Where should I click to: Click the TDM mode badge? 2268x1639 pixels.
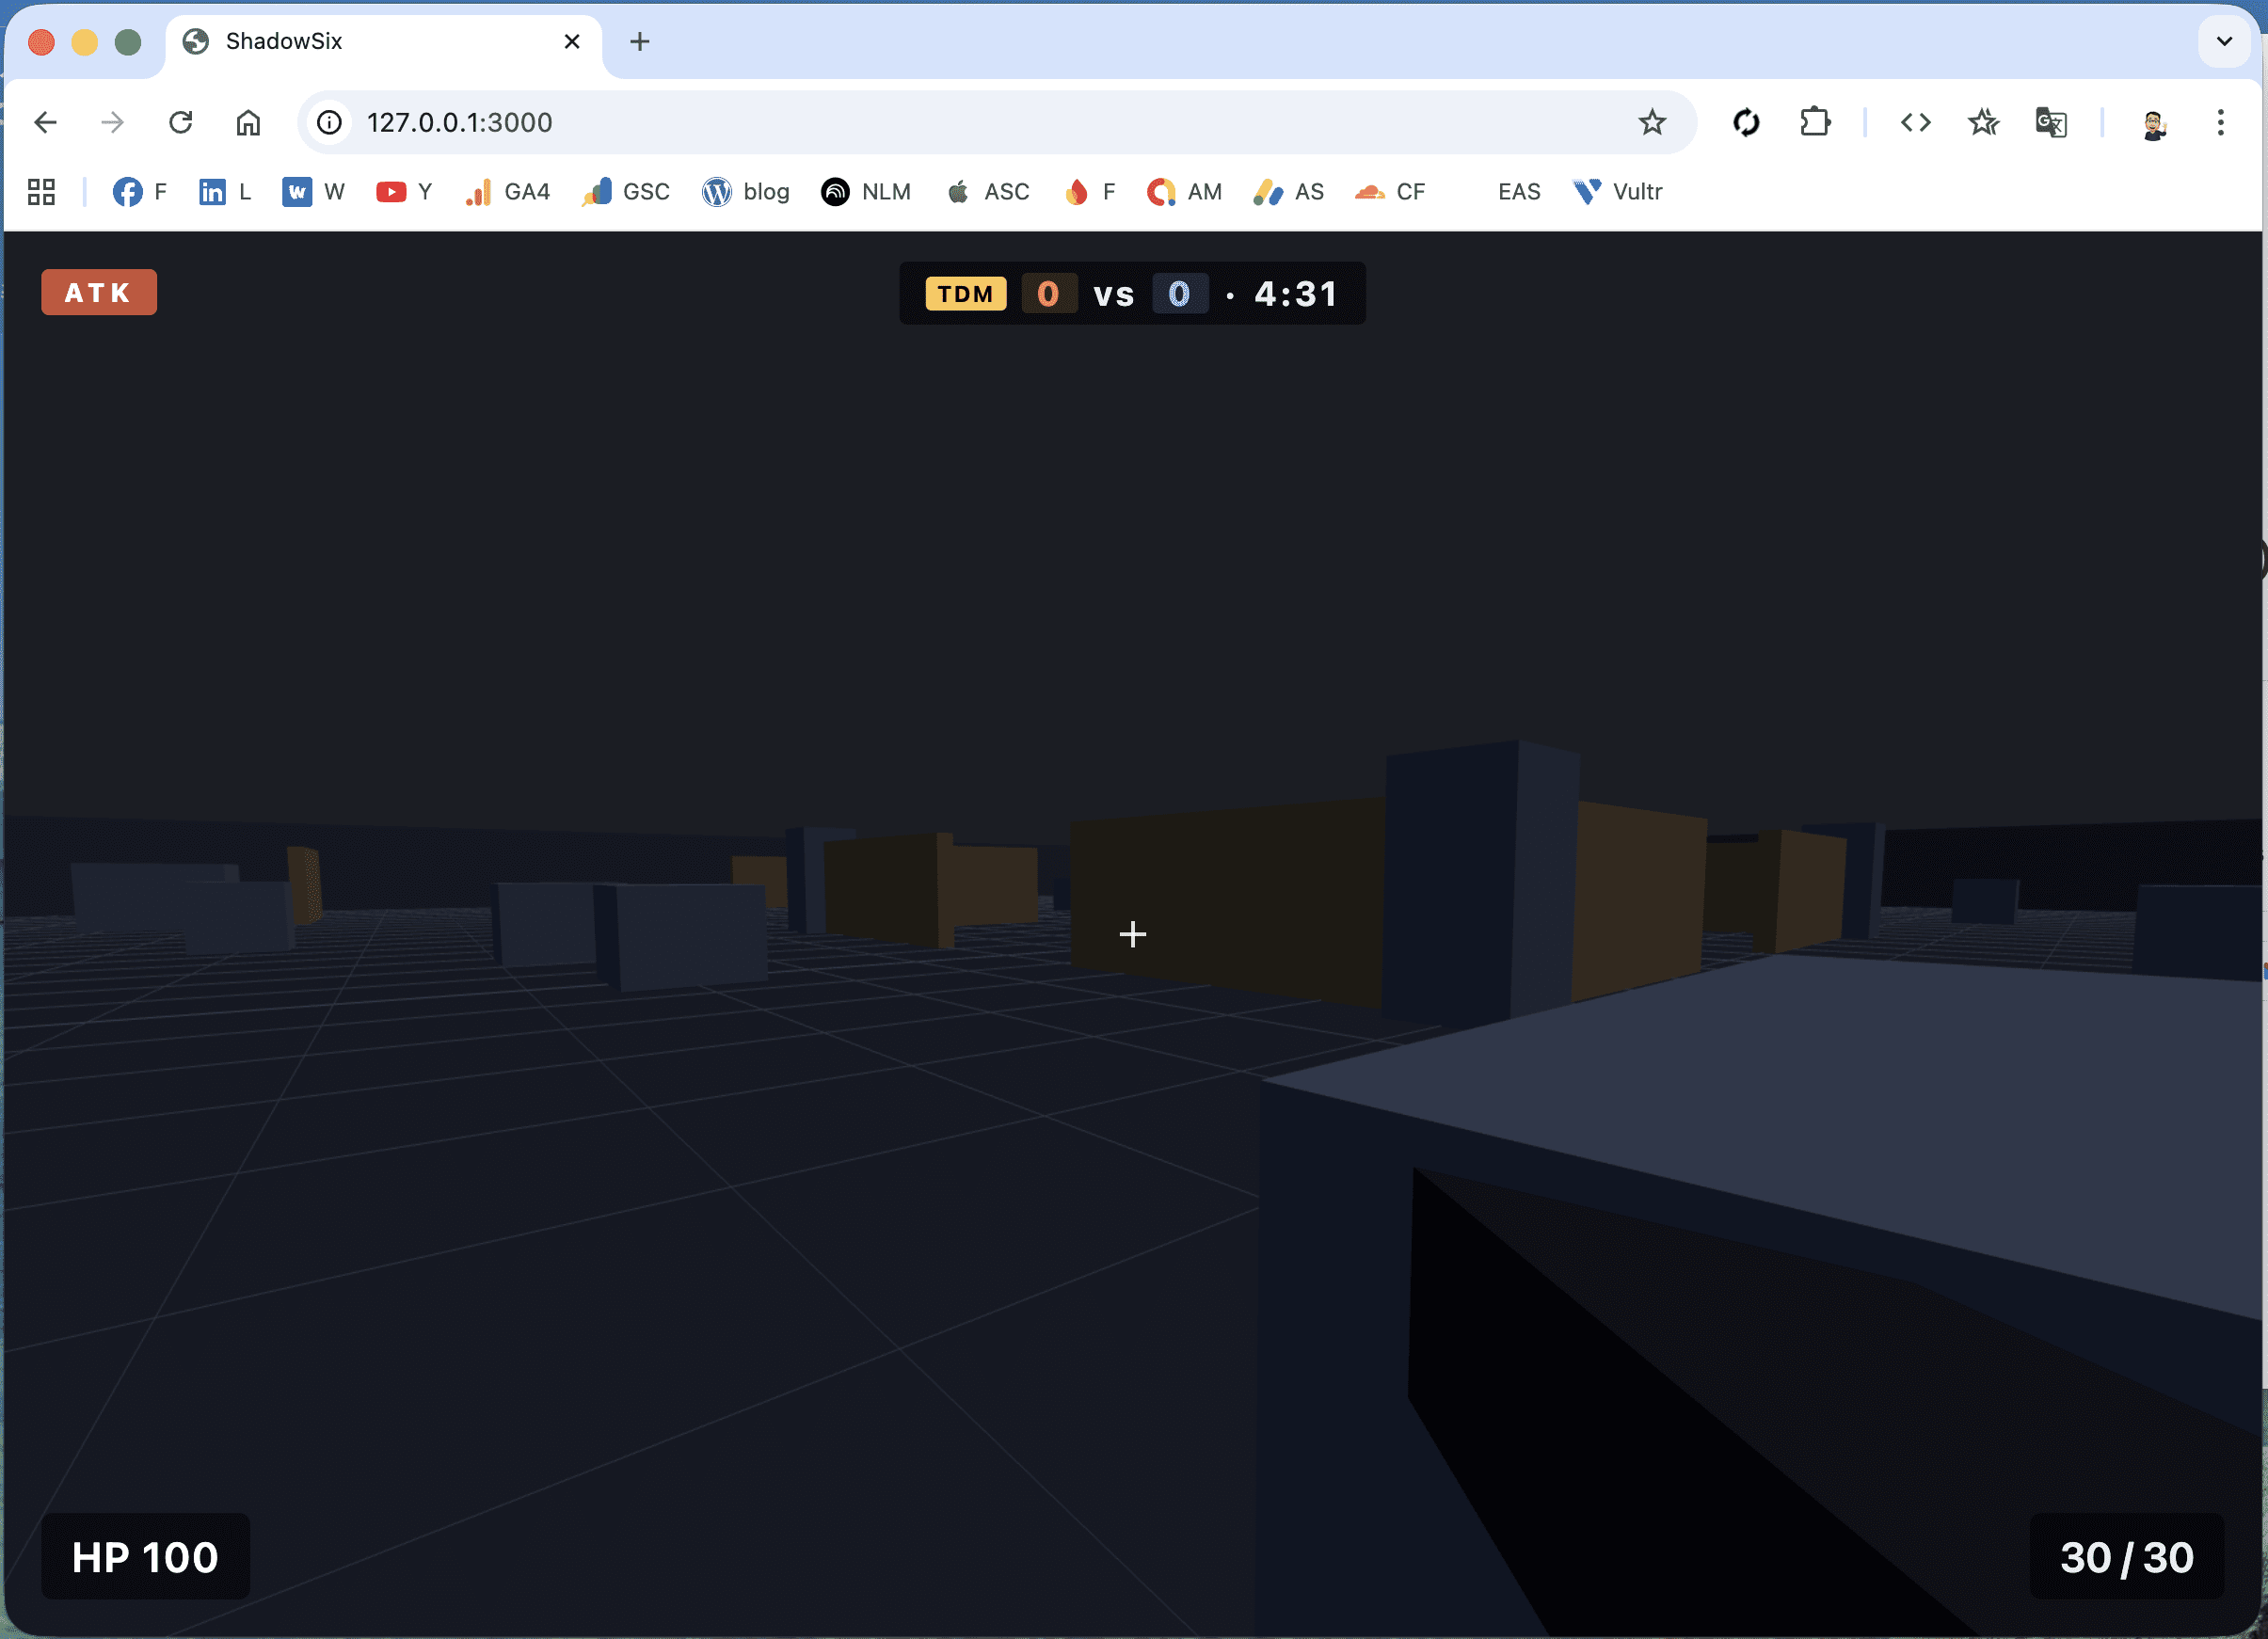point(965,294)
